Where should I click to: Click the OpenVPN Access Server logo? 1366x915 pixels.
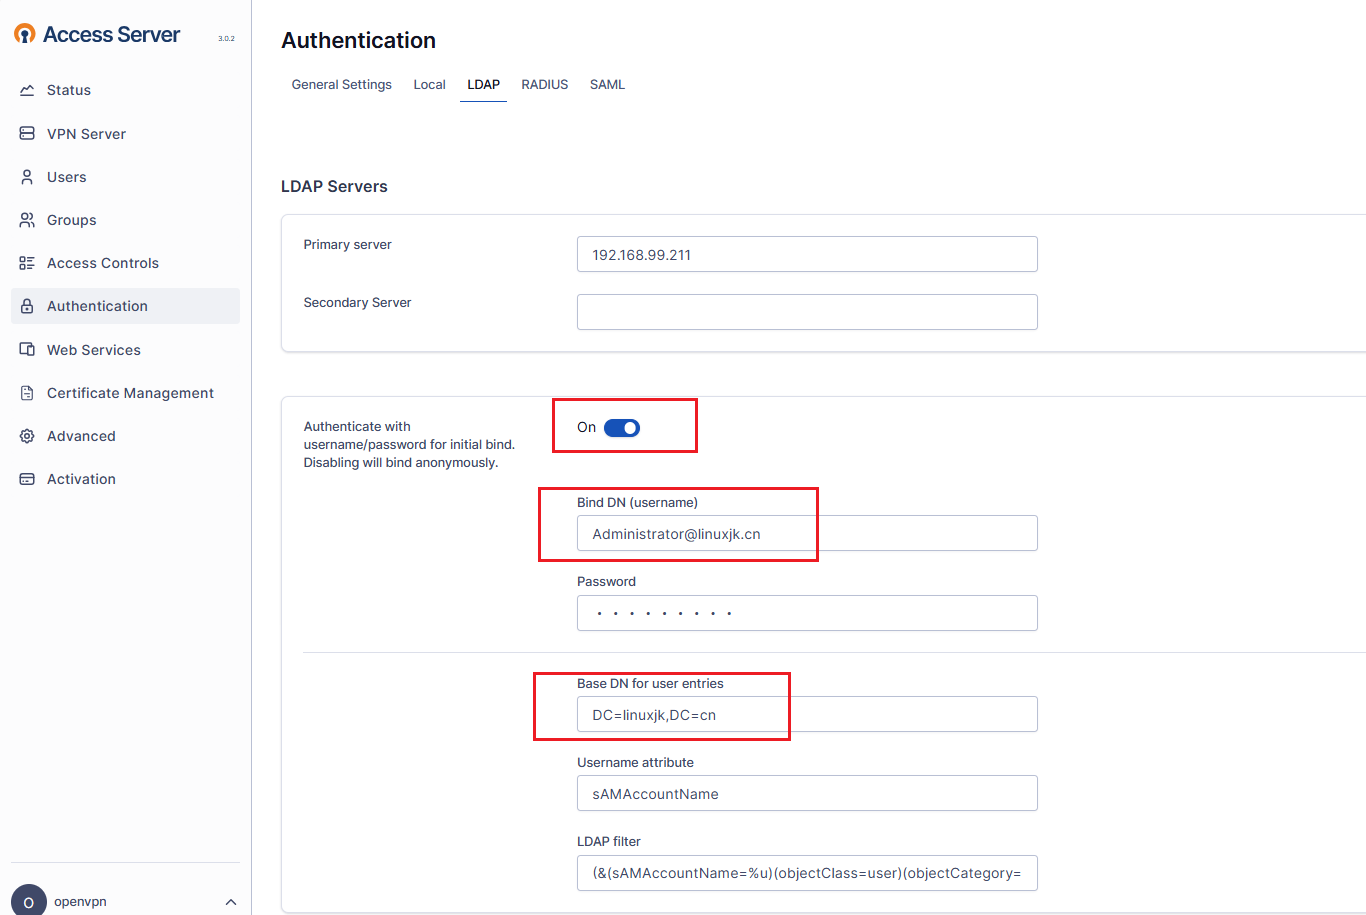pos(97,35)
